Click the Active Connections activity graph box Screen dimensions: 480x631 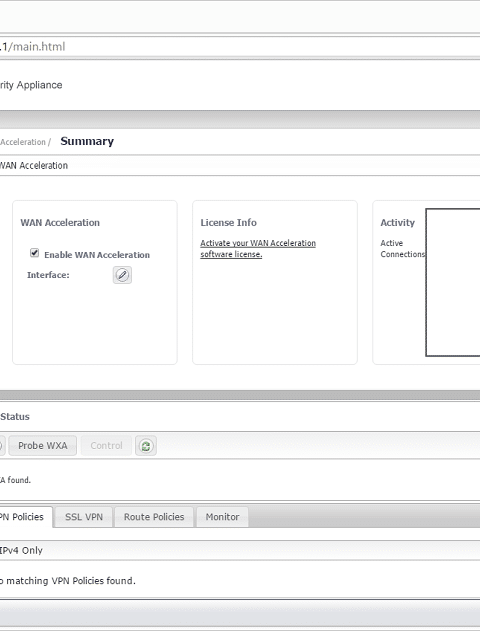[x=453, y=282]
